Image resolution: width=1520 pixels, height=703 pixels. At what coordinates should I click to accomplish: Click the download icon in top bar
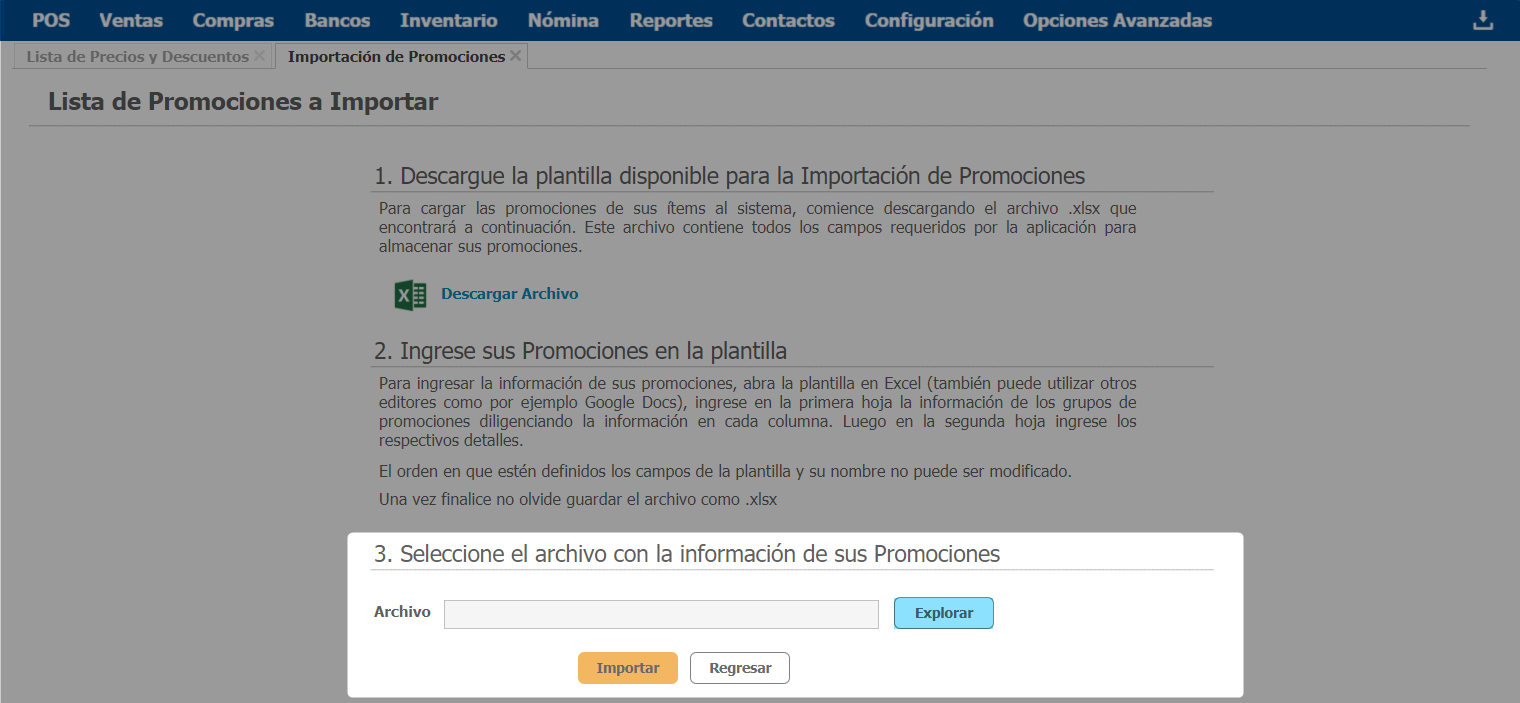tap(1483, 21)
